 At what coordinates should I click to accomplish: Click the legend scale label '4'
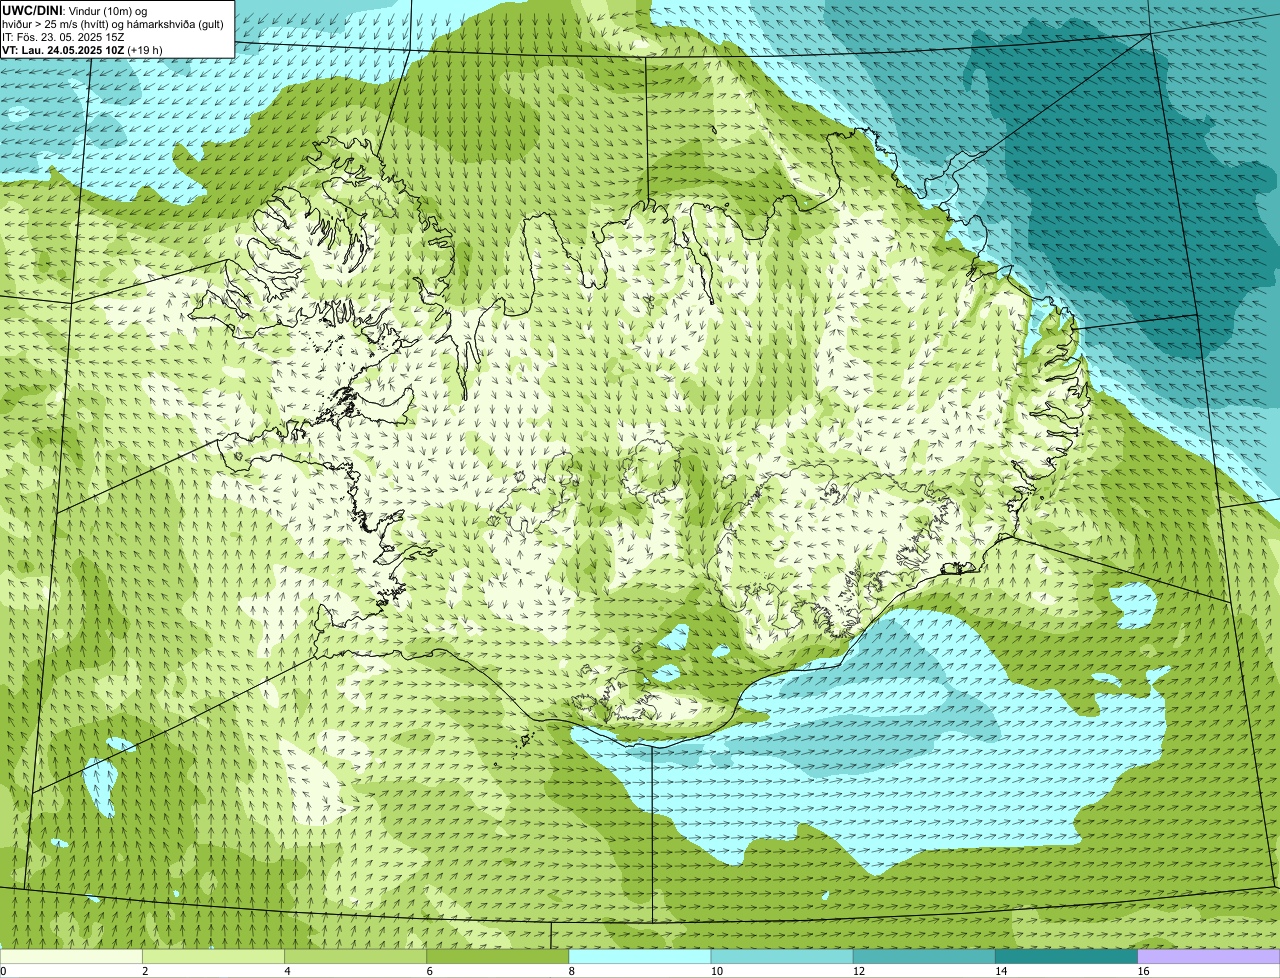click(x=287, y=971)
